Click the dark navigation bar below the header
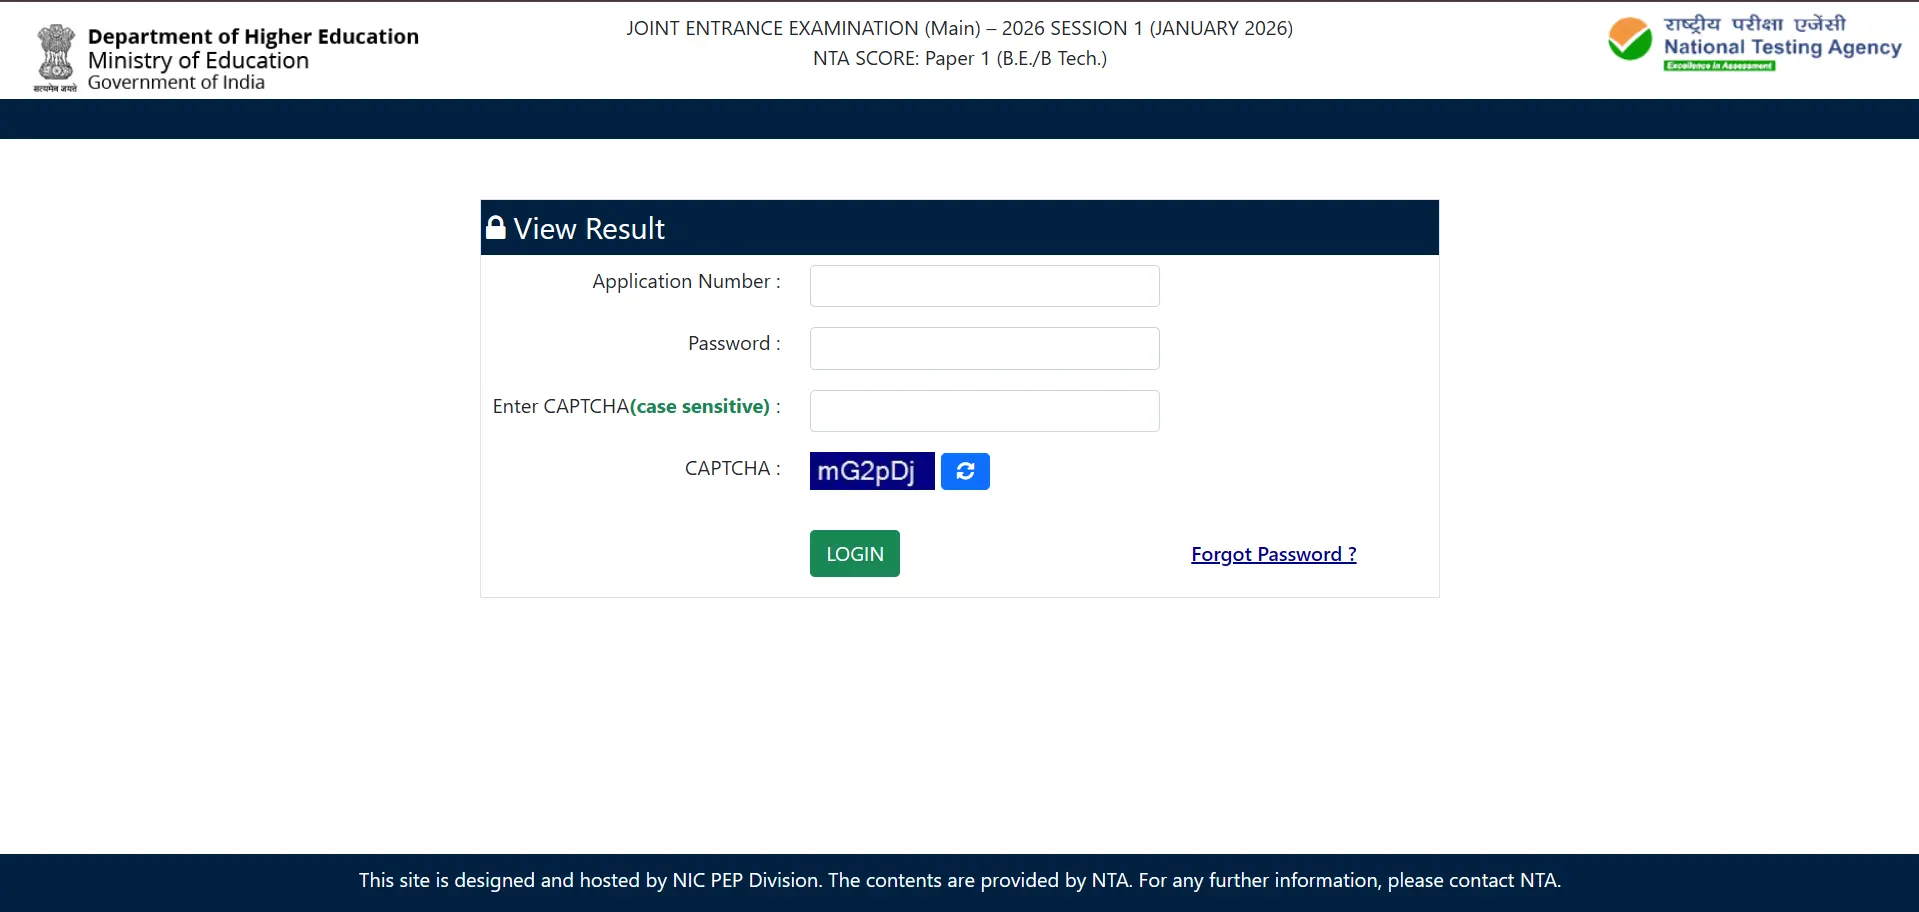This screenshot has height=912, width=1919. (x=959, y=119)
